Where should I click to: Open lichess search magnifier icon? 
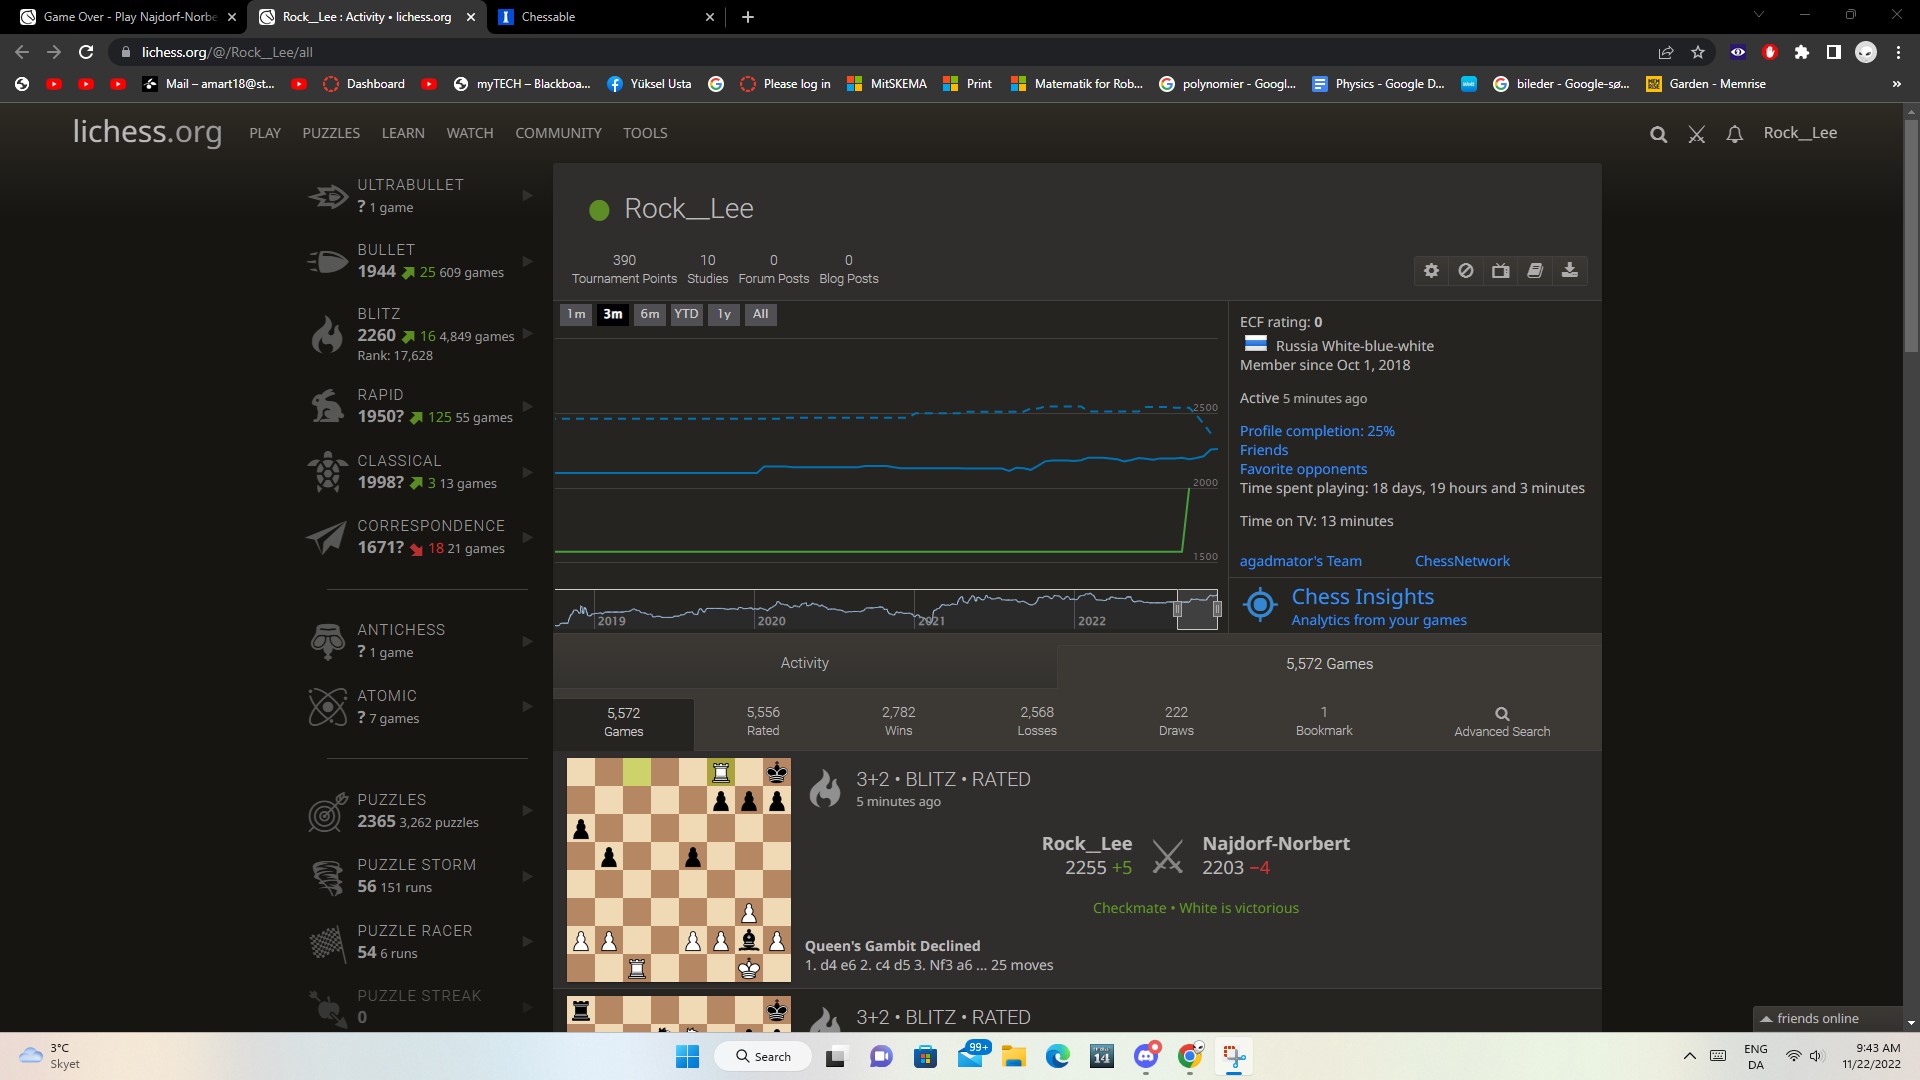[x=1658, y=133]
